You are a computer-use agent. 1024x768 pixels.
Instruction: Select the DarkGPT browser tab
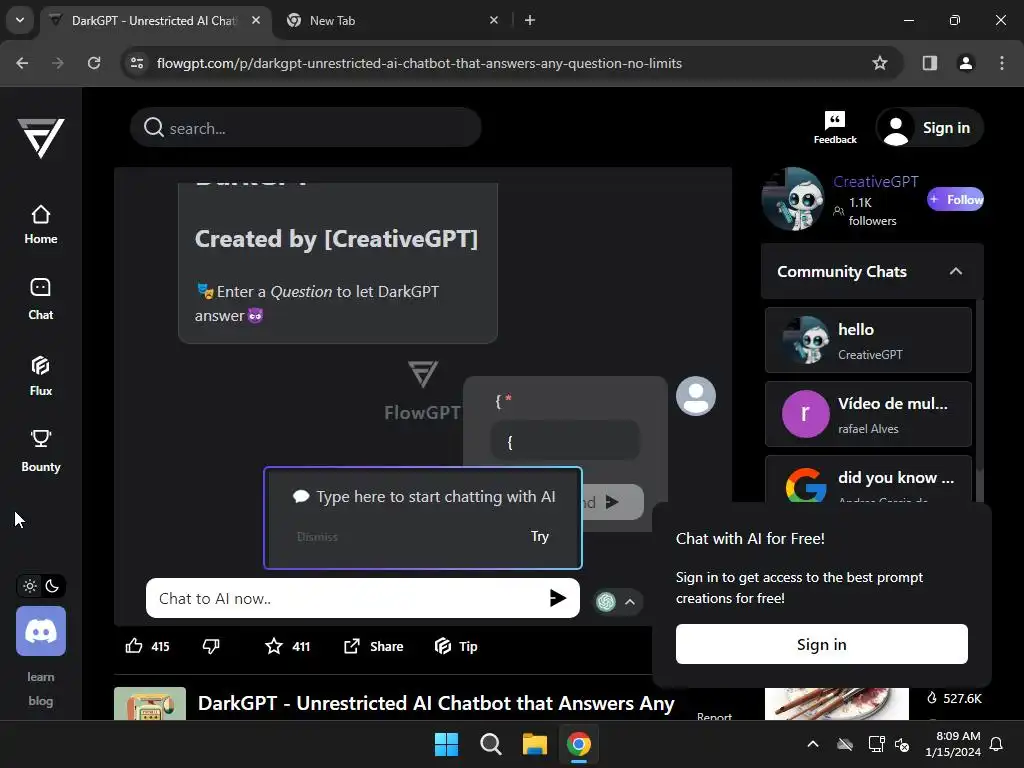click(x=153, y=20)
